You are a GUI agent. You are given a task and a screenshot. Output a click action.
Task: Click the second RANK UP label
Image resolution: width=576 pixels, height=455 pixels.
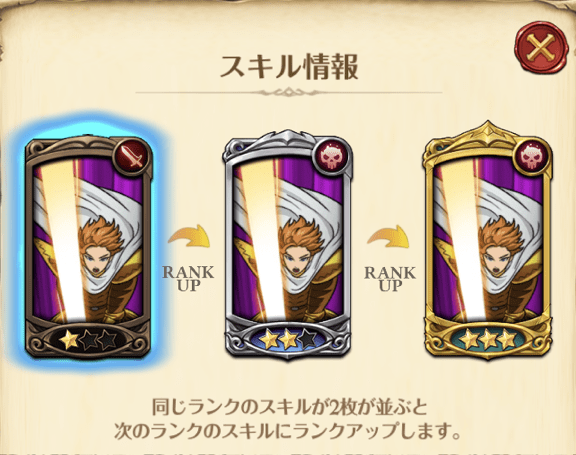[x=389, y=278]
